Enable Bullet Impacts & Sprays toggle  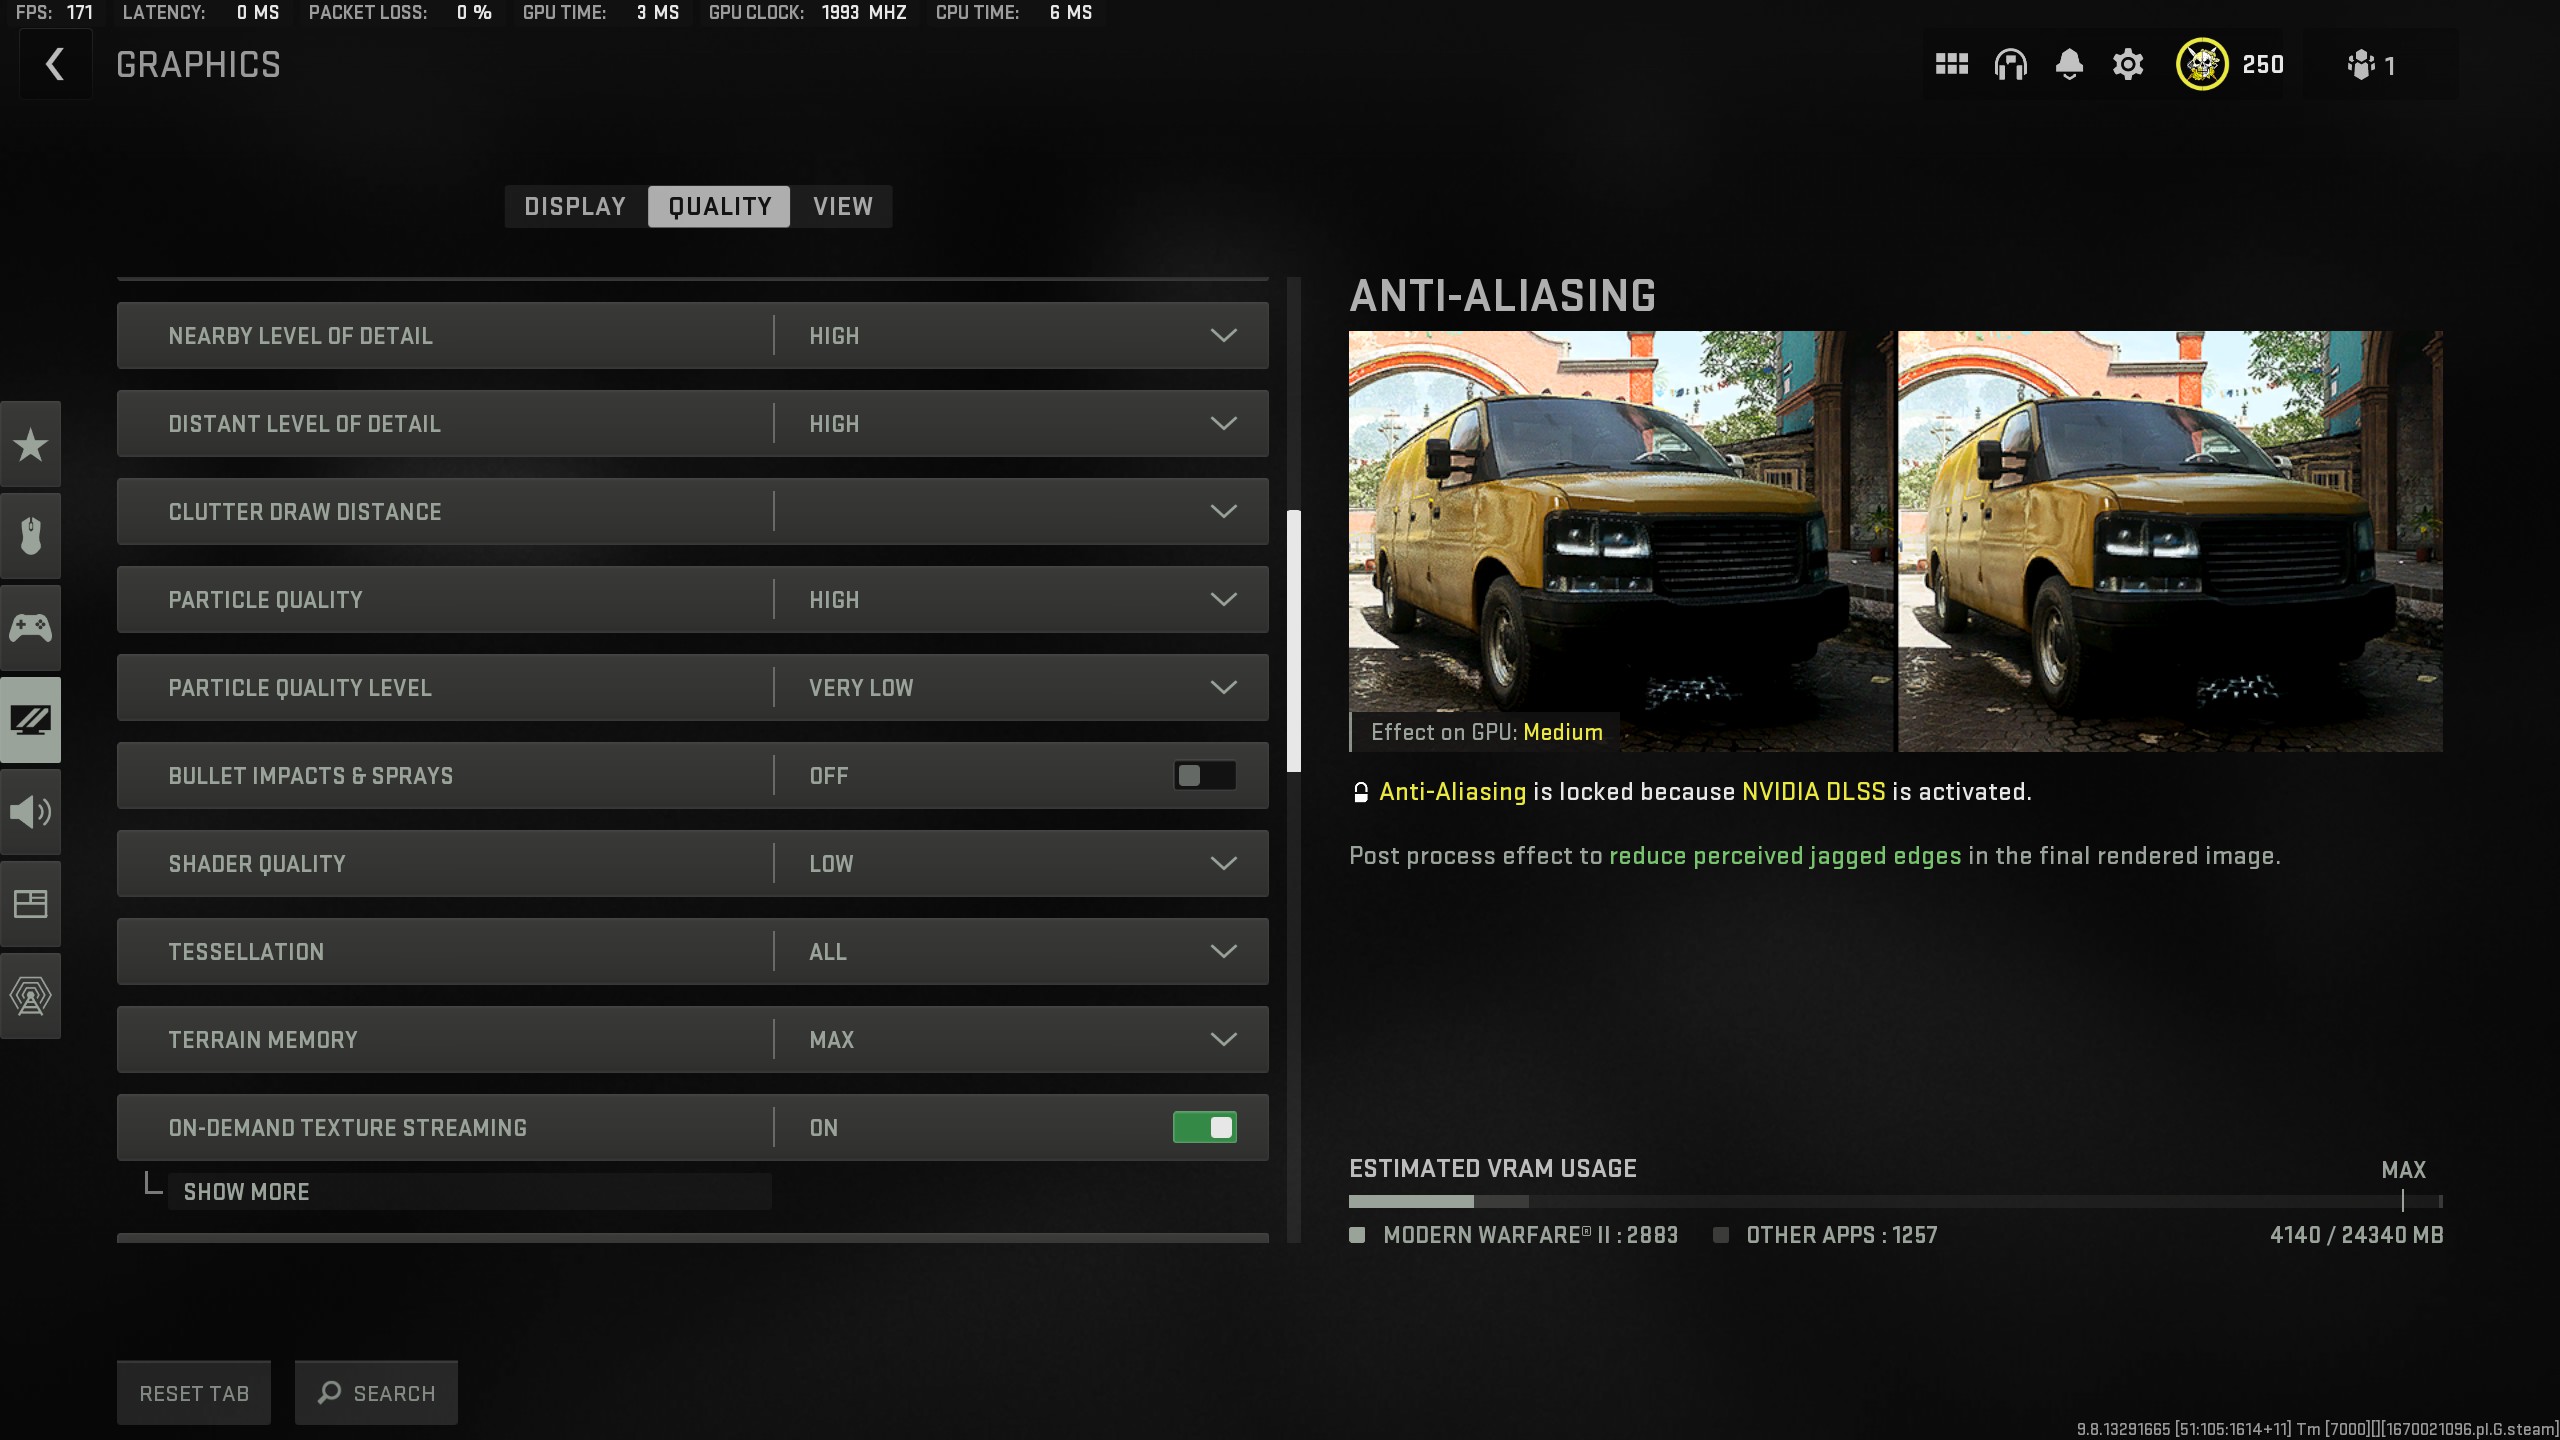pos(1204,776)
